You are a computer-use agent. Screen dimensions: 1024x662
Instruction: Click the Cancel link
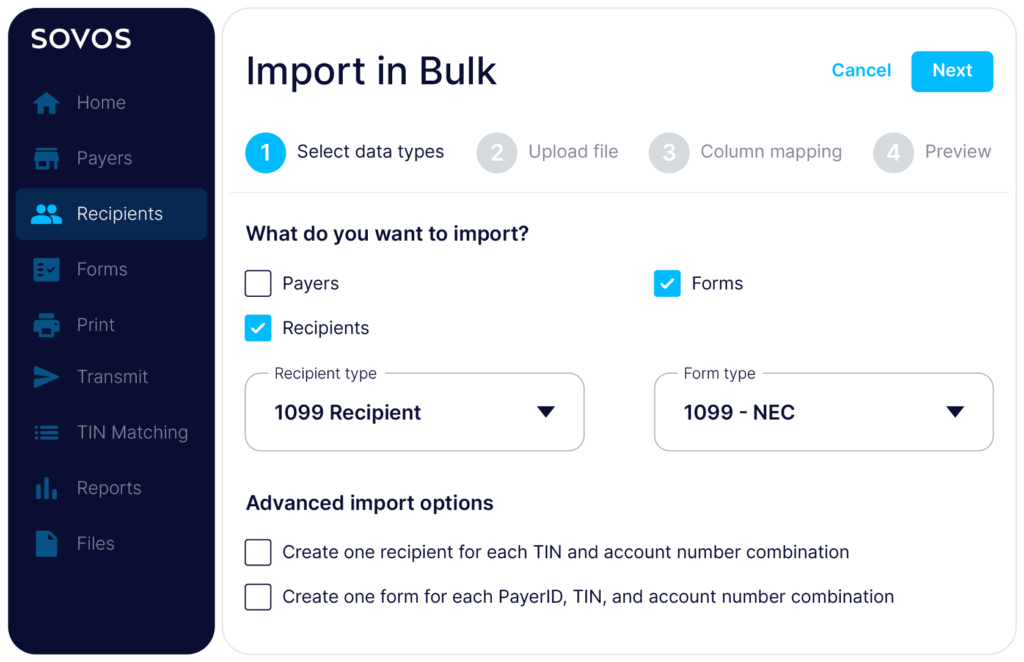click(x=861, y=71)
